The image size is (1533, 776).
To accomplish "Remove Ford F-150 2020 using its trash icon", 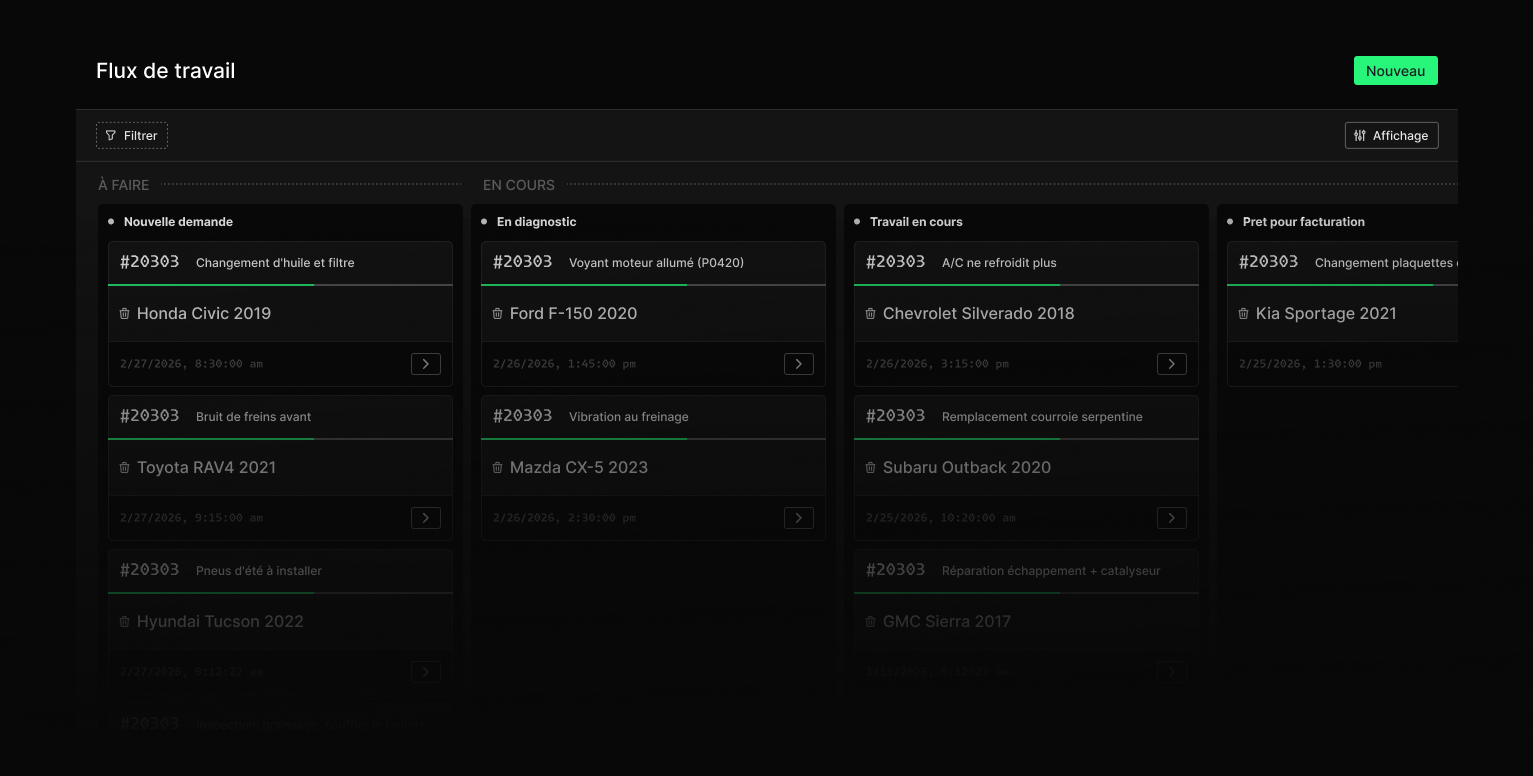I will pyautogui.click(x=498, y=314).
